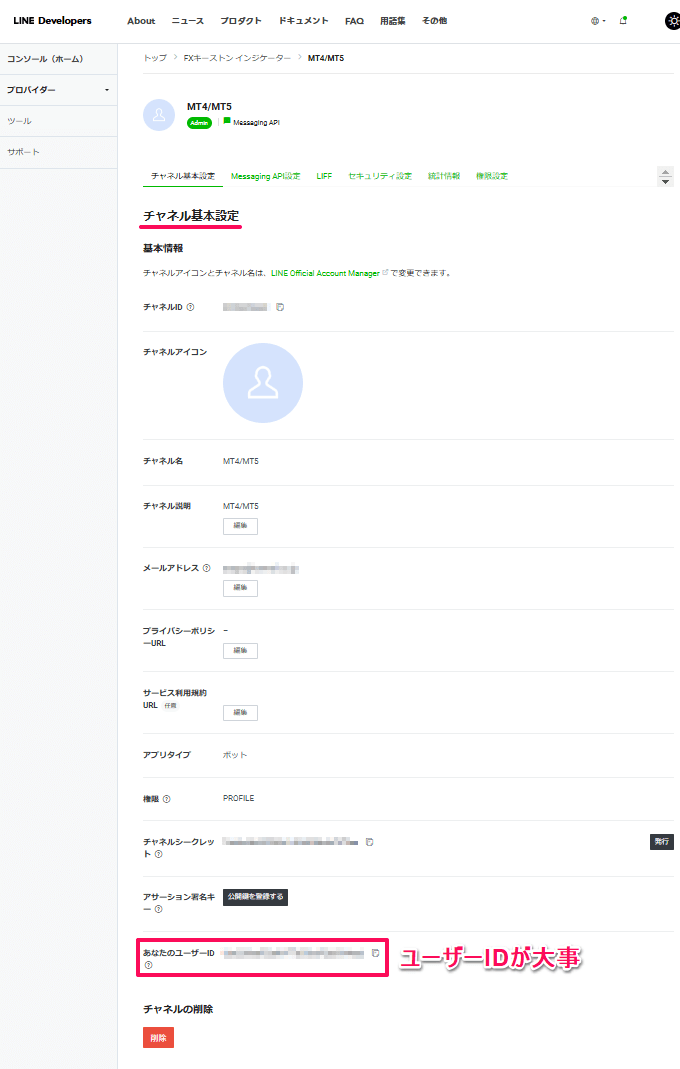This screenshot has width=680, height=1069.
Task: Show help for 権限
Action: 166,799
